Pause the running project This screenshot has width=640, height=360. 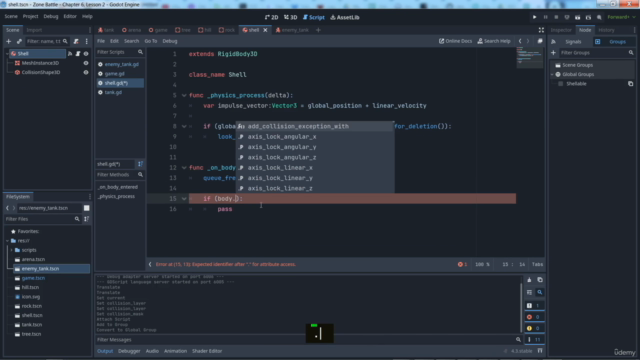pos(545,17)
